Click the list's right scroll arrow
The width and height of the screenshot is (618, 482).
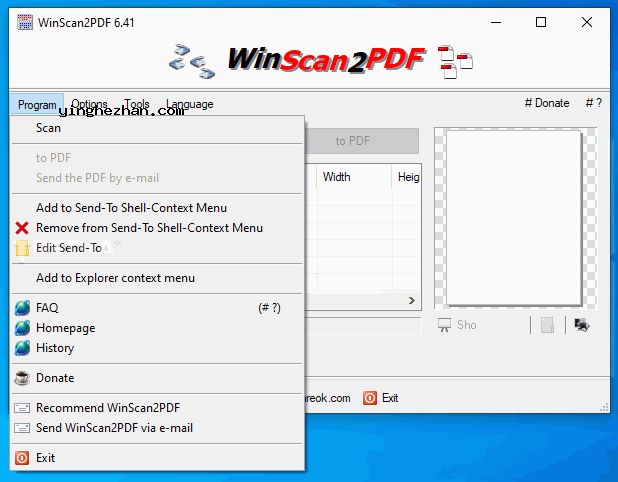click(x=412, y=301)
